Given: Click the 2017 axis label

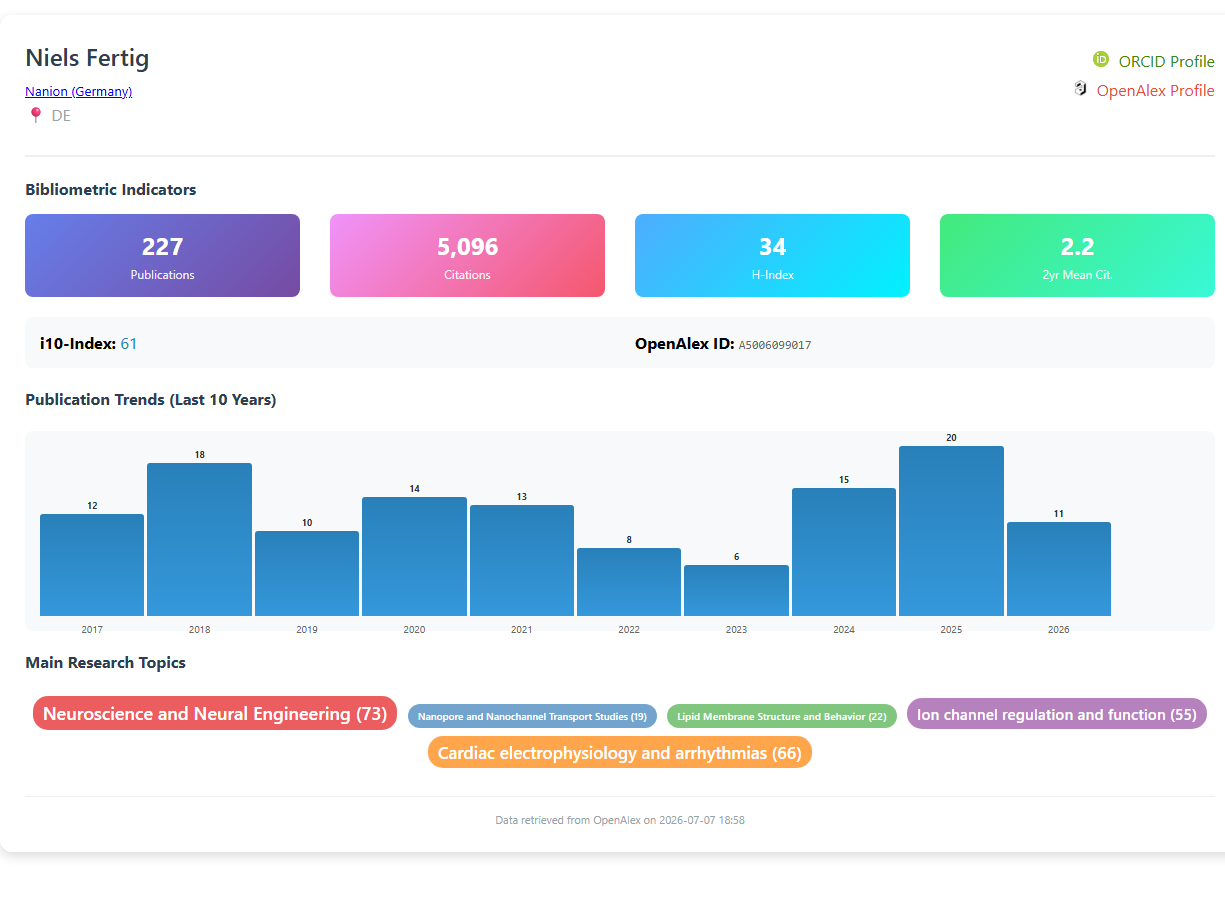Looking at the screenshot, I should tap(92, 630).
